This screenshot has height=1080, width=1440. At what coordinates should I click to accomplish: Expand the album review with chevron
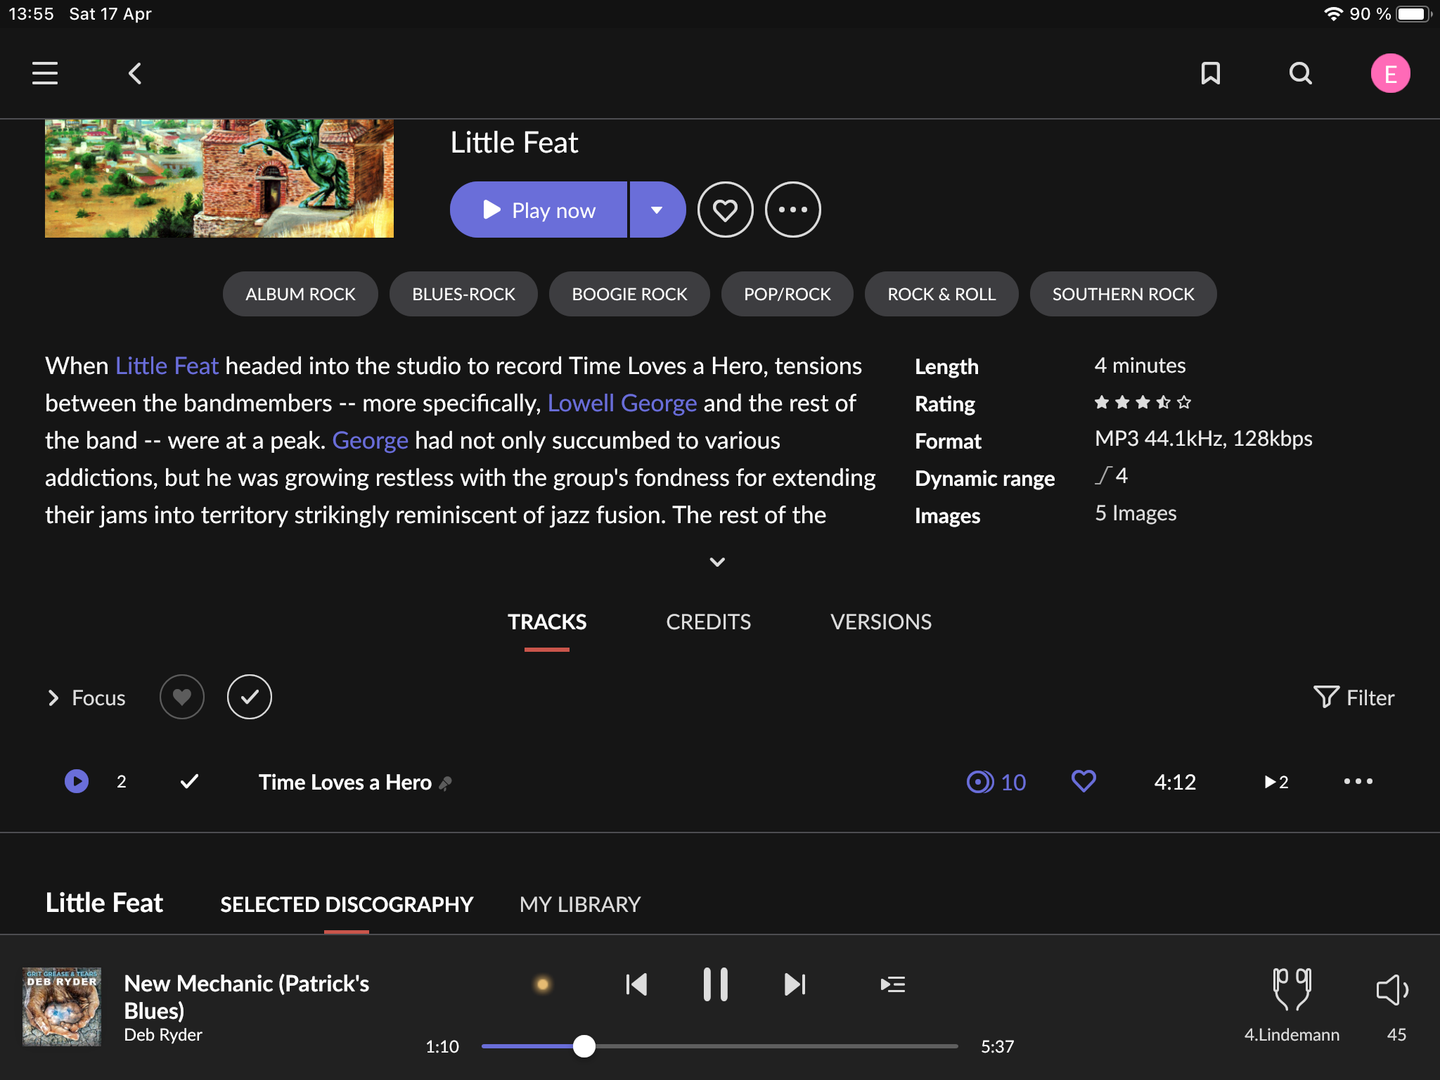717,562
